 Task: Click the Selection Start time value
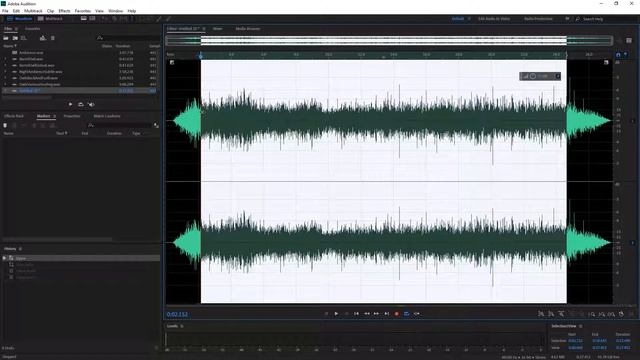coord(575,340)
